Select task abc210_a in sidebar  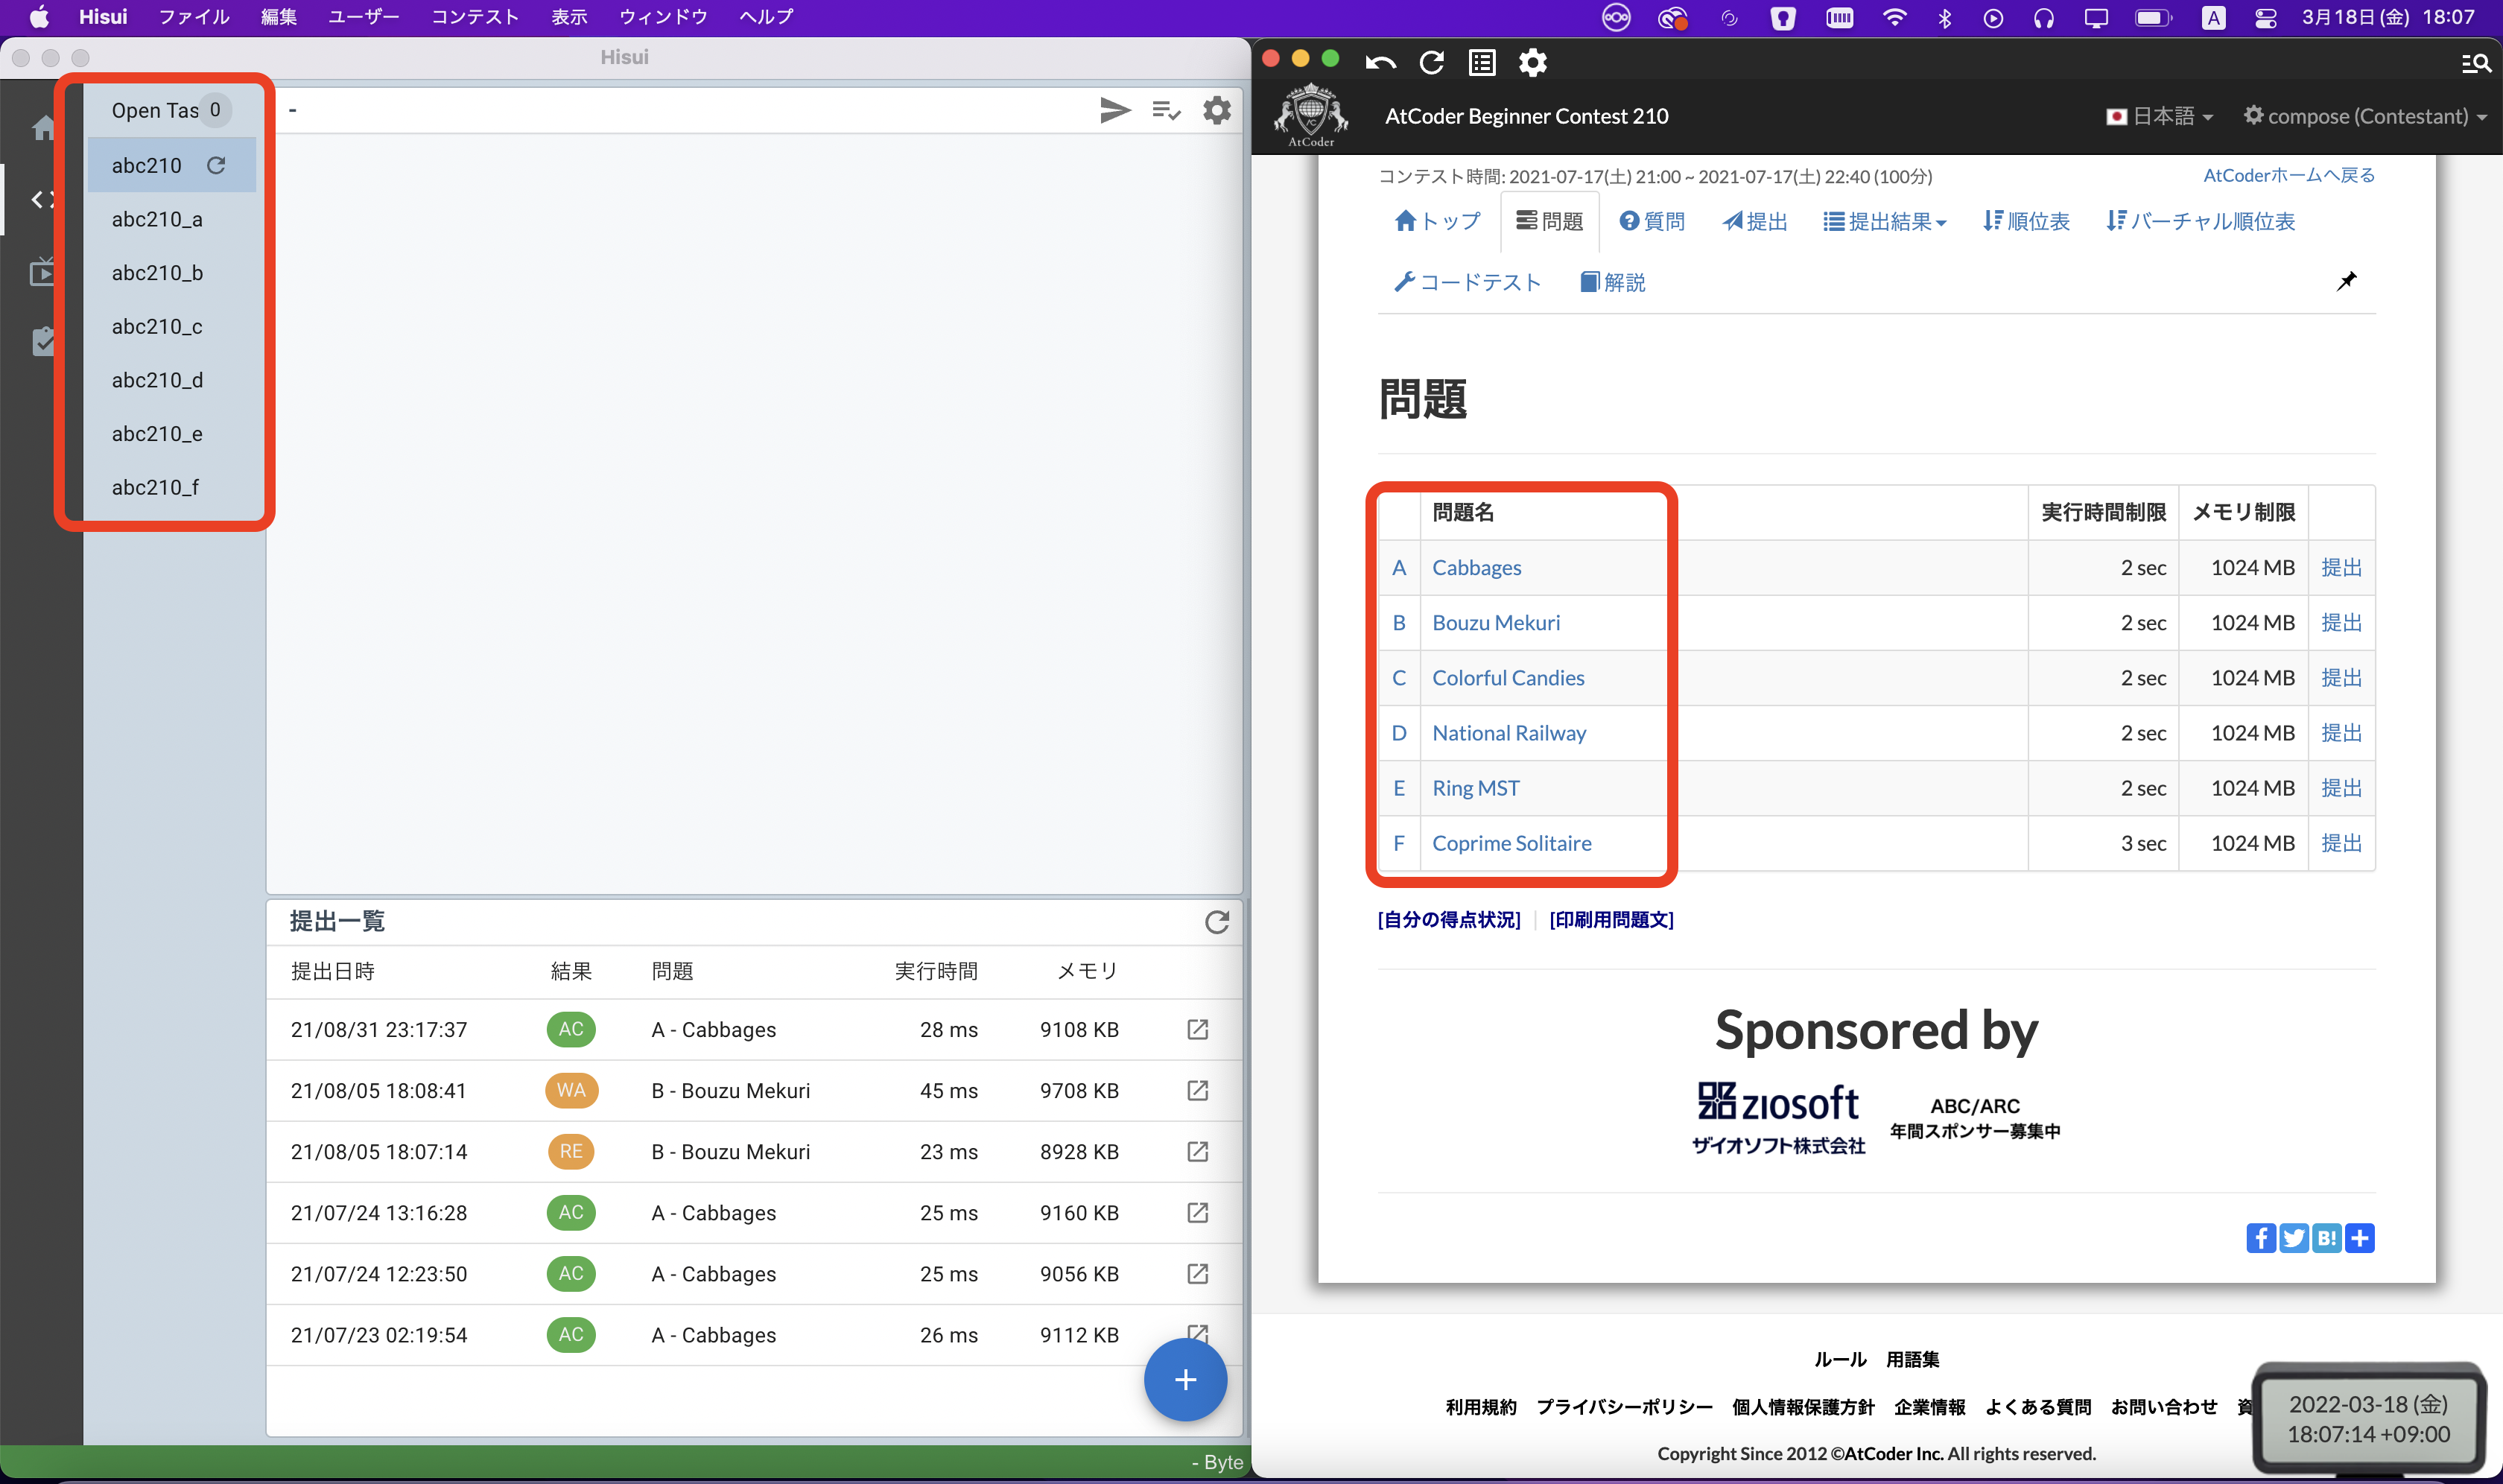click(157, 219)
